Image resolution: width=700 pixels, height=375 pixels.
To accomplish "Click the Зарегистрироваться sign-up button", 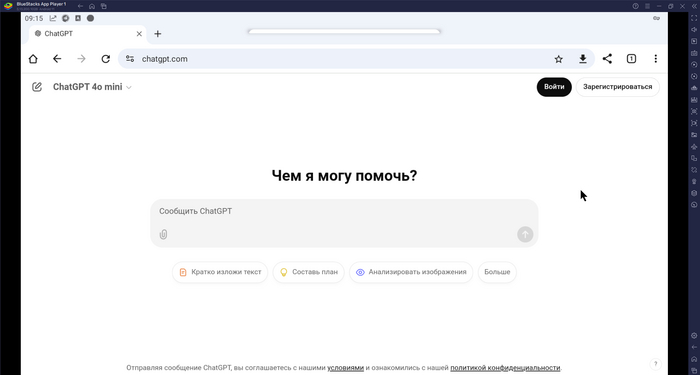I will [x=617, y=87].
